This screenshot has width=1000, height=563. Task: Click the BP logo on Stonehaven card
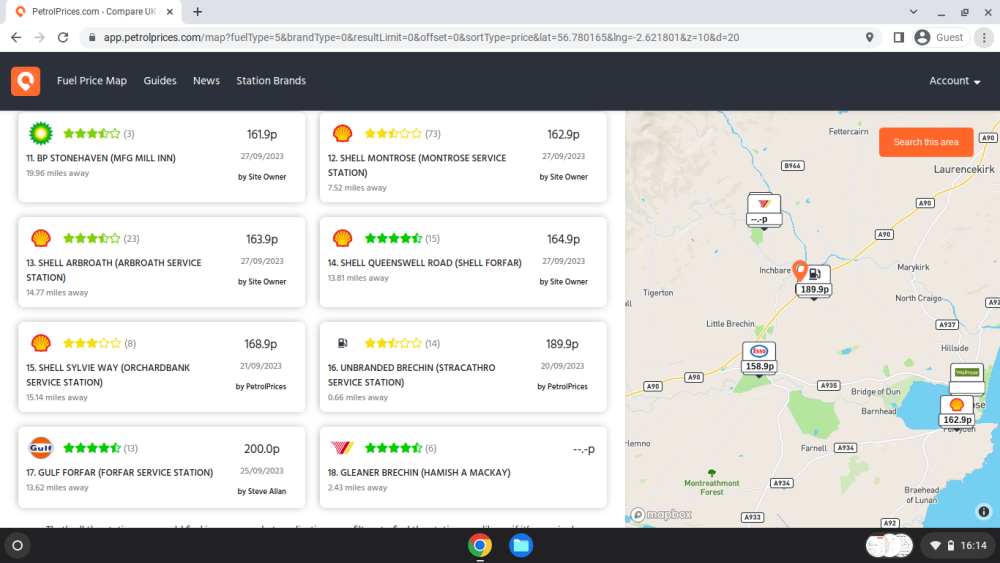click(41, 133)
